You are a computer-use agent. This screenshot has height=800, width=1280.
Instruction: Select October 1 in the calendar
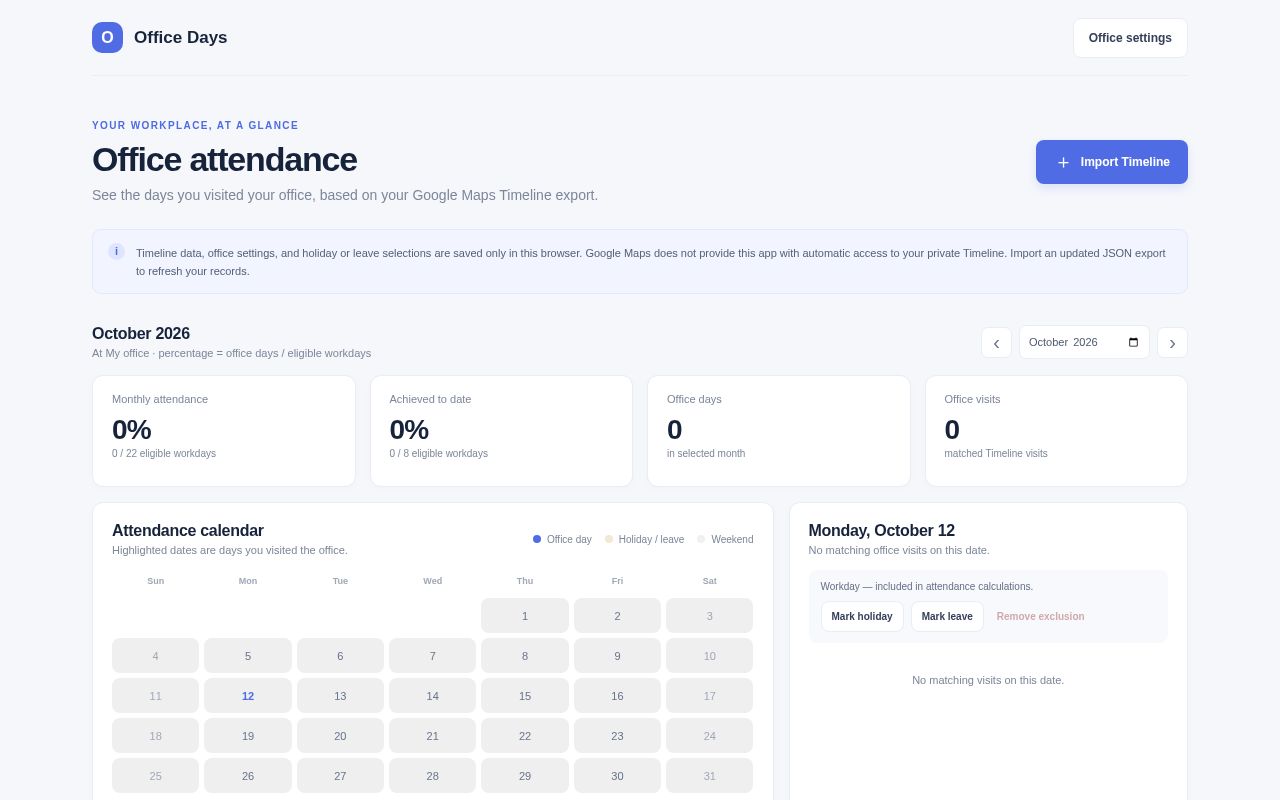point(525,616)
